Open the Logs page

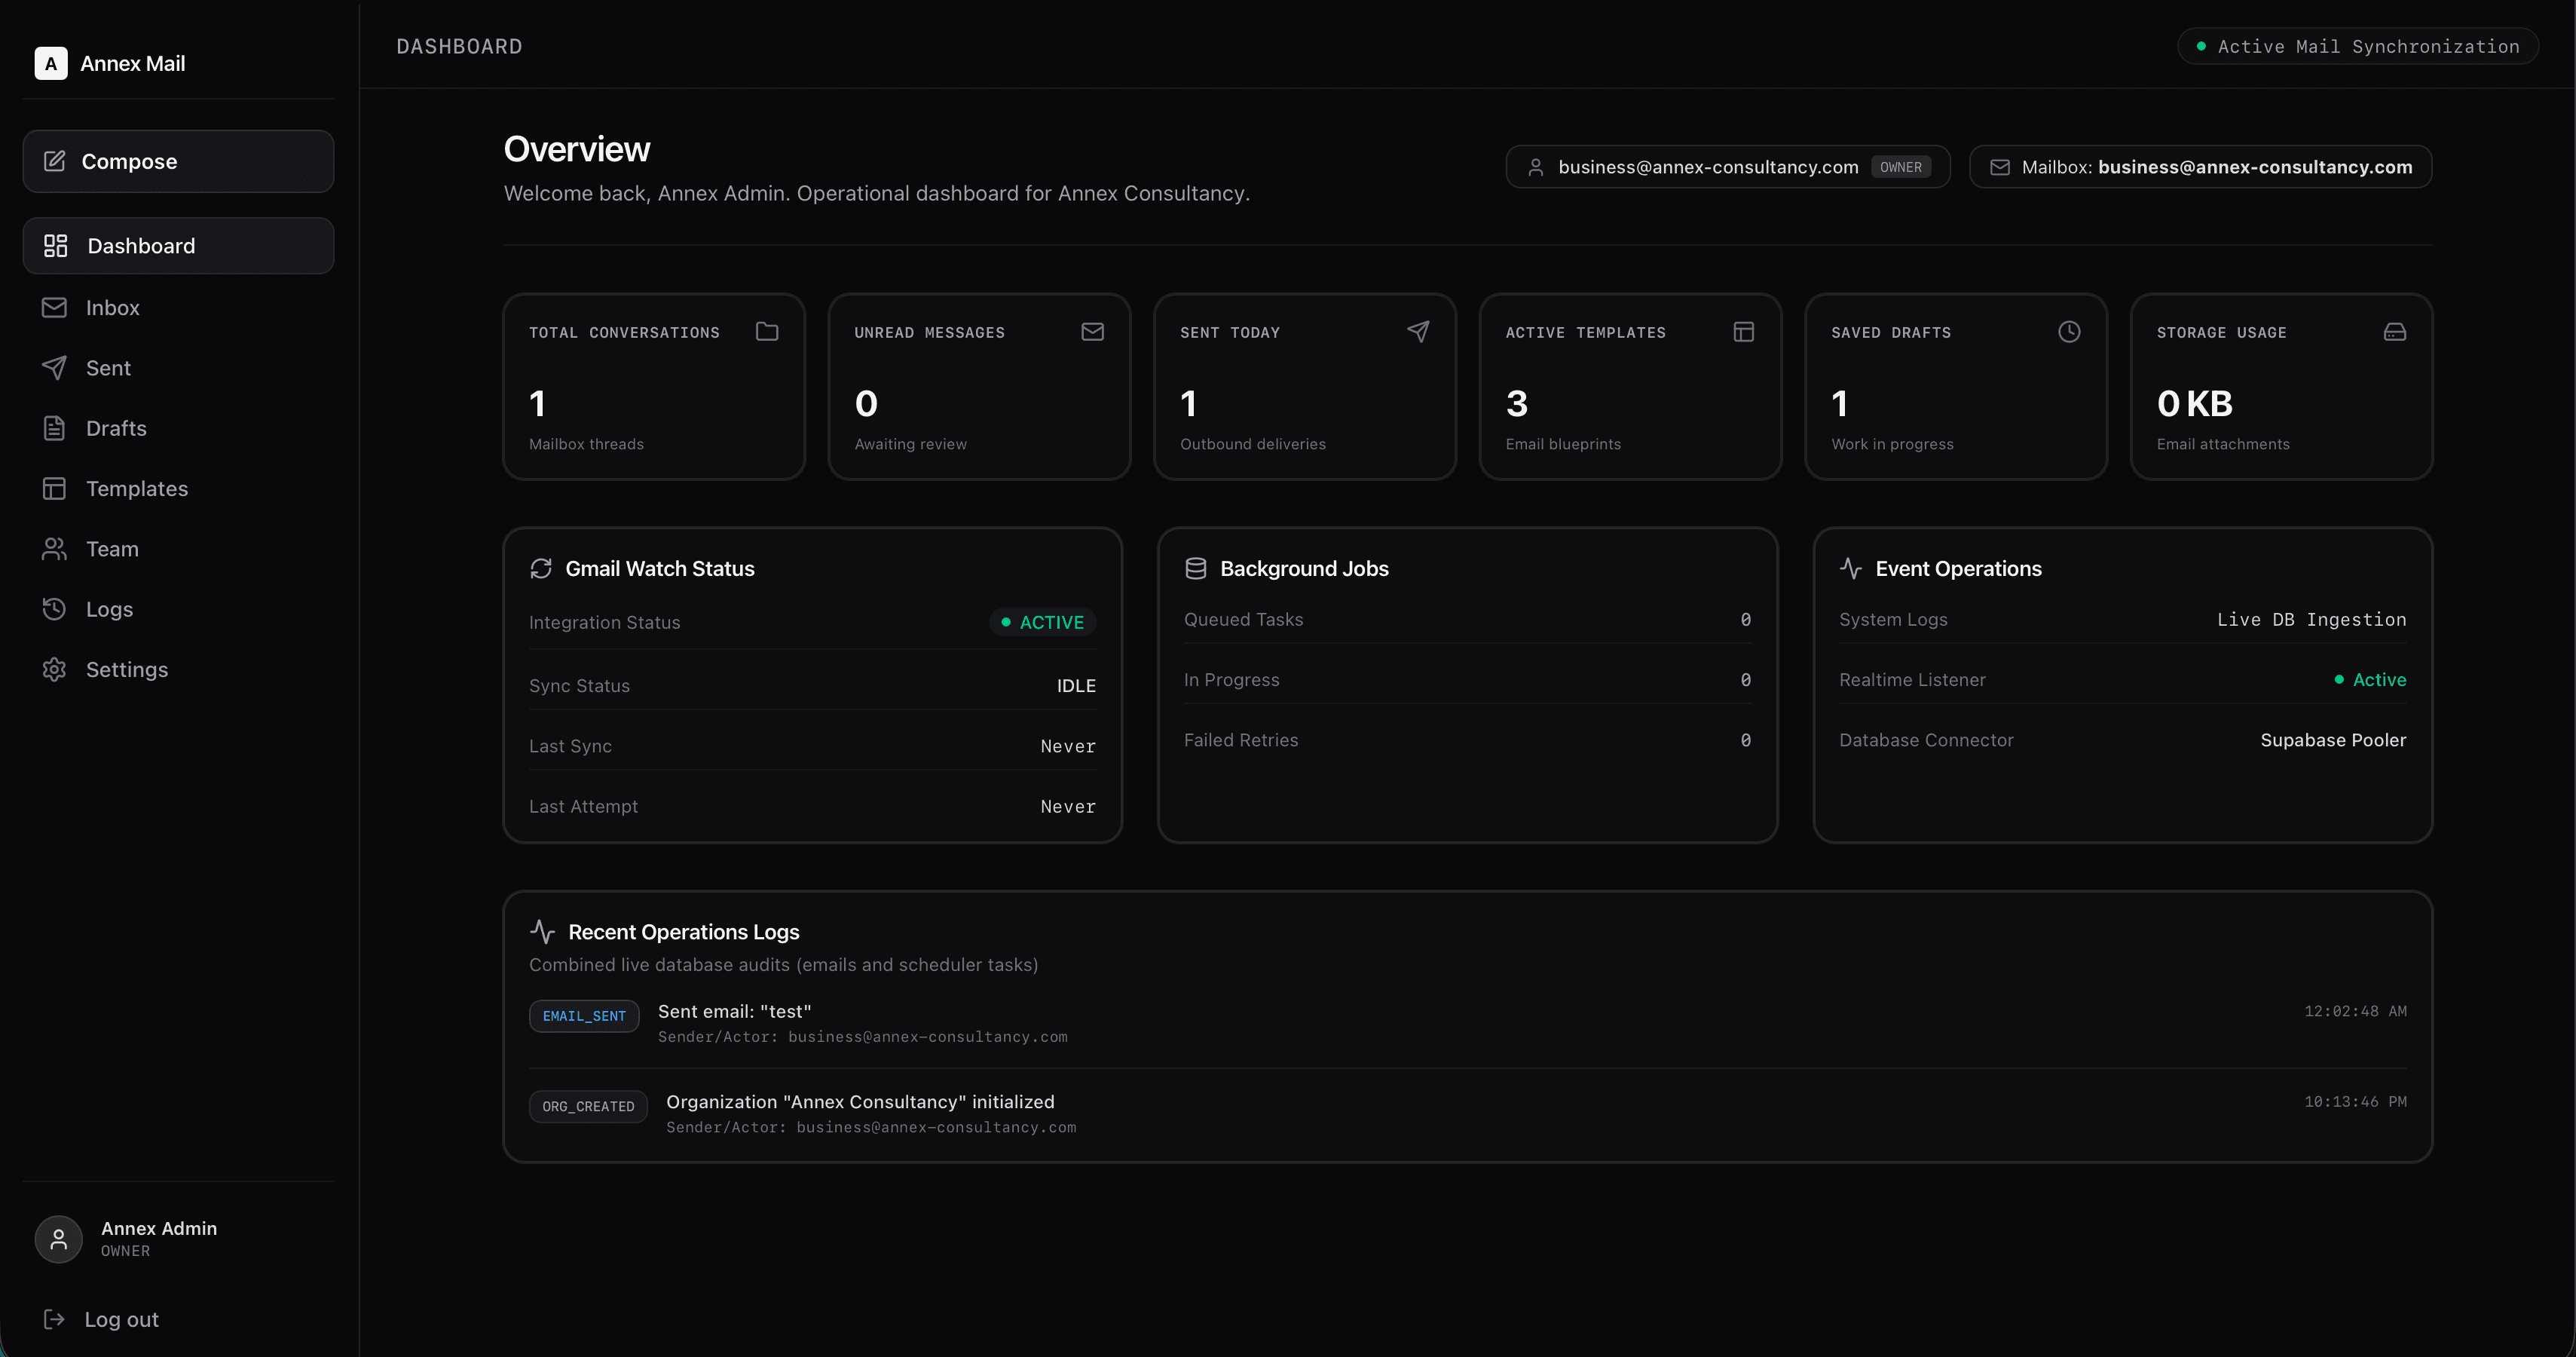pyautogui.click(x=178, y=609)
